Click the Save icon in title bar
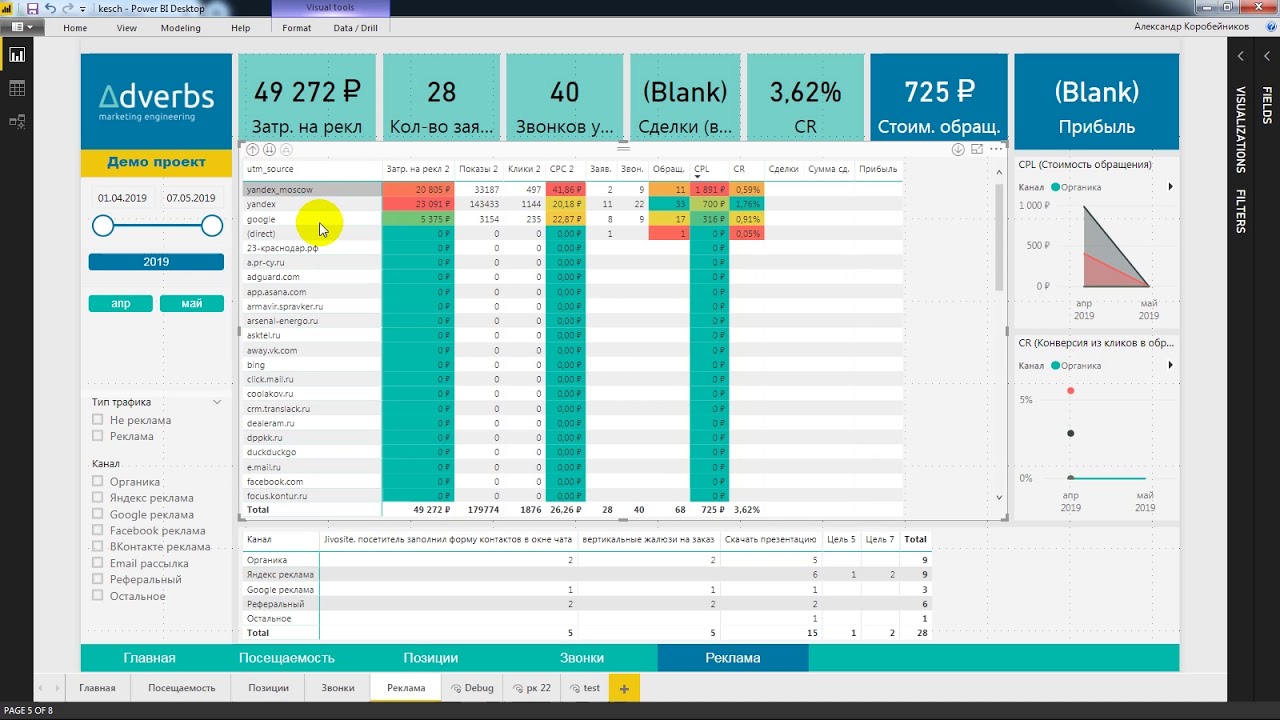 coord(32,8)
